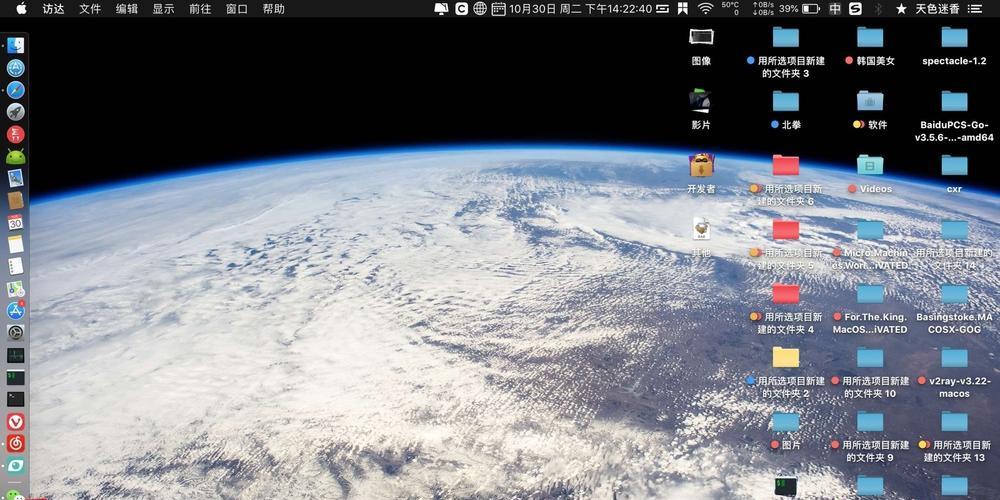Click the battery 39% indicator
The width and height of the screenshot is (1000, 500).
pyautogui.click(x=799, y=8)
